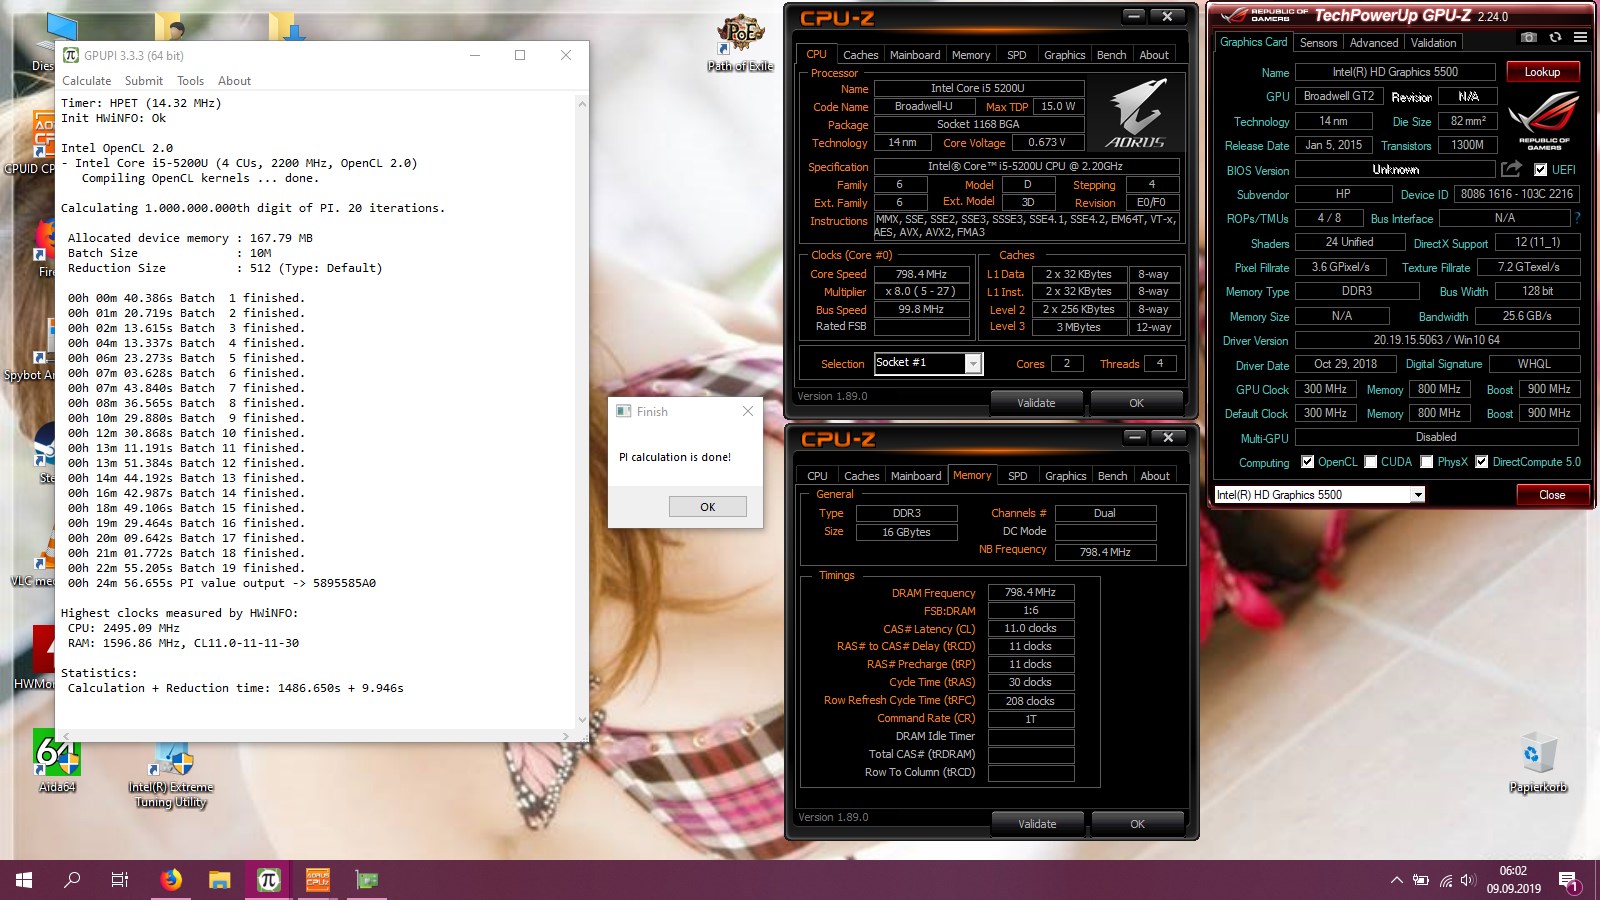Close the Finish dialog with X
This screenshot has height=900, width=1600.
747,411
